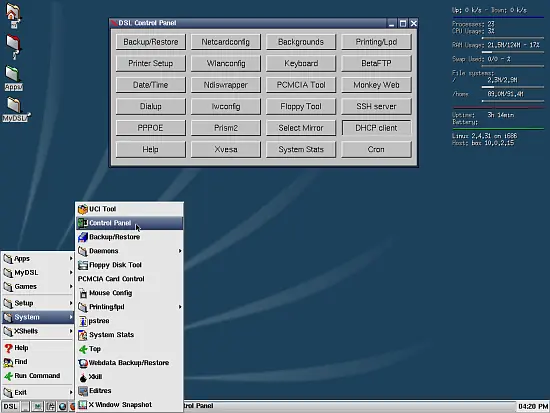Click the taskbar clock showing 04:20 PM

pyautogui.click(x=533, y=406)
